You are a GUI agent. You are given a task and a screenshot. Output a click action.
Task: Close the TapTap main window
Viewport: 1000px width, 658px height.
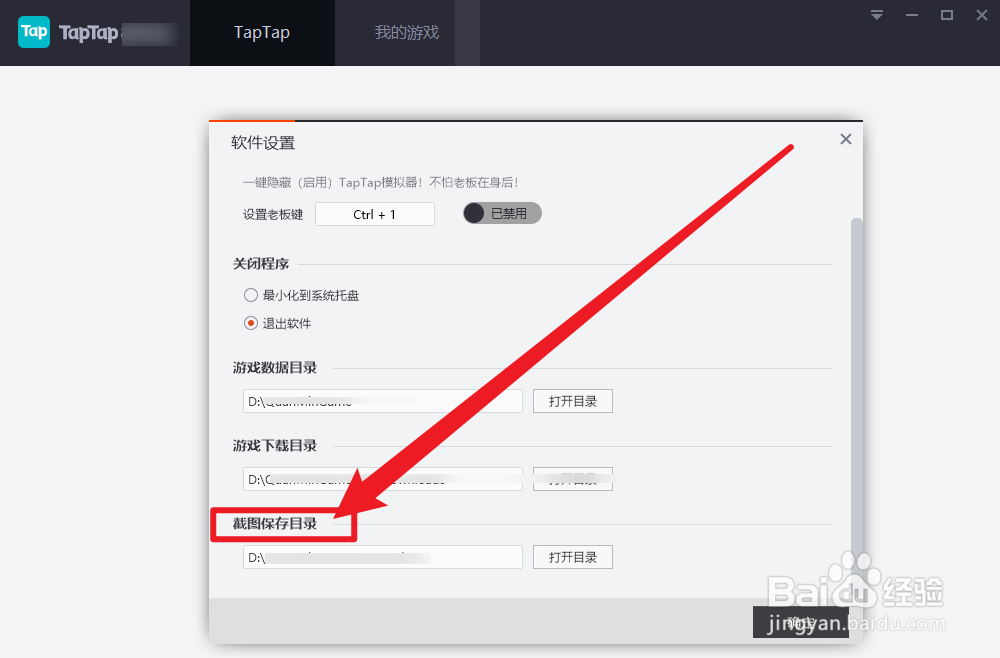[982, 15]
